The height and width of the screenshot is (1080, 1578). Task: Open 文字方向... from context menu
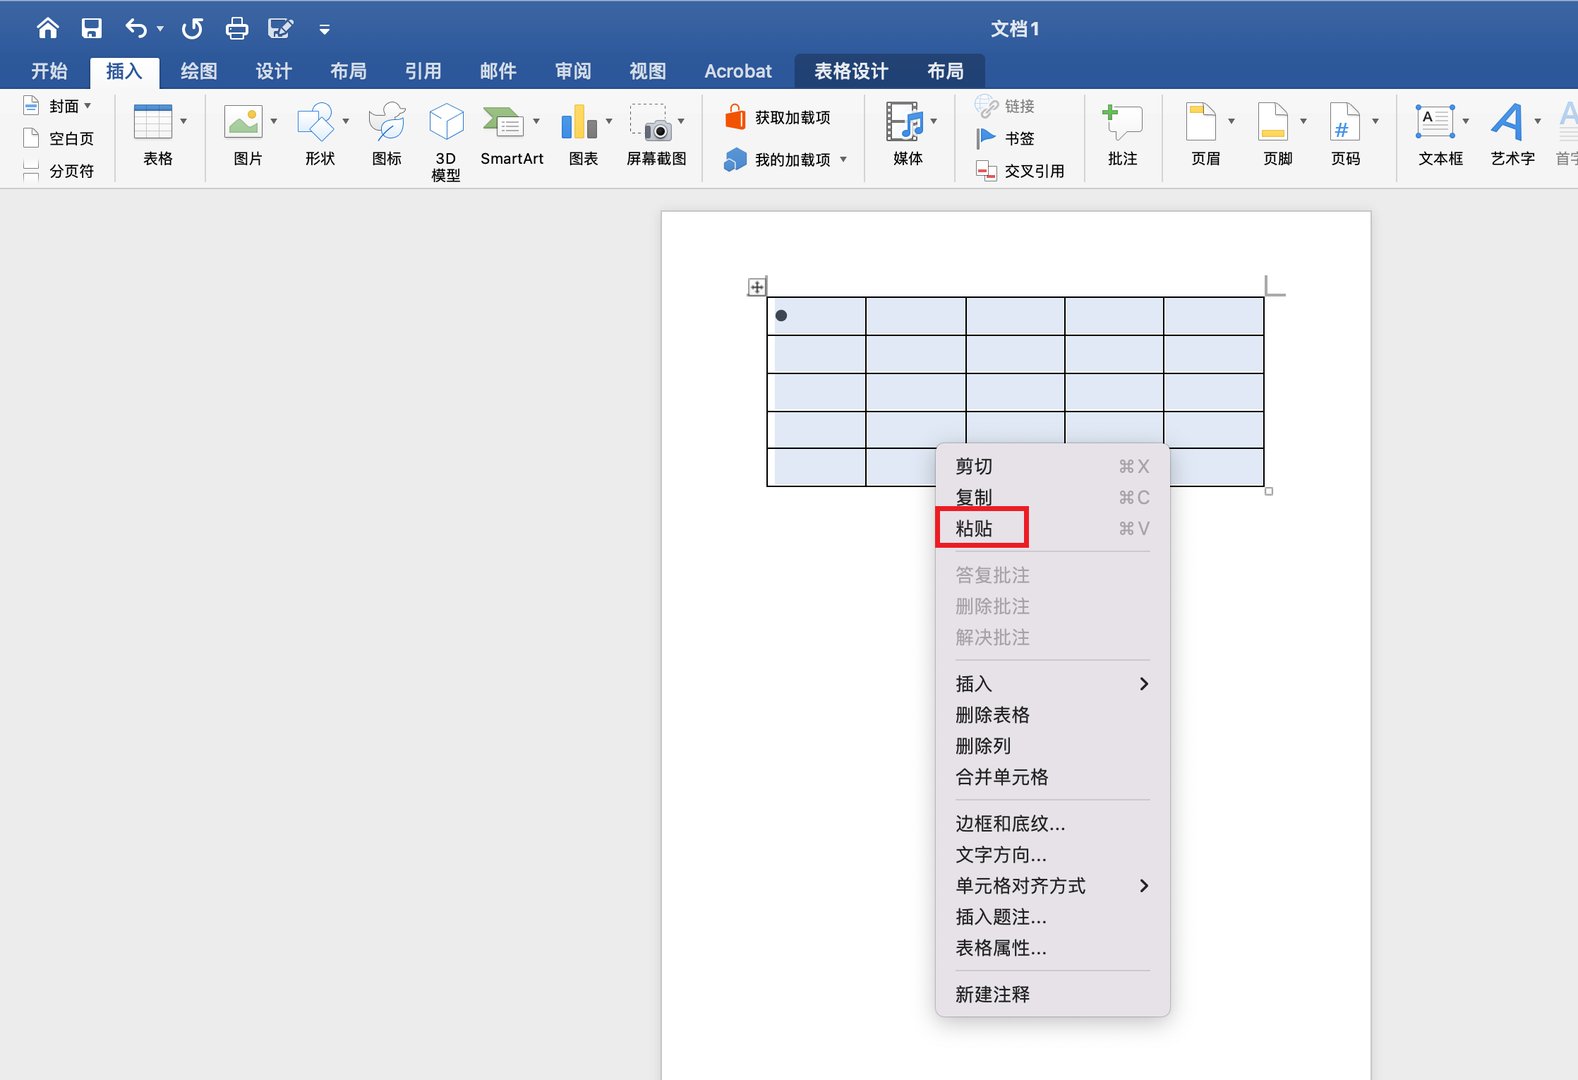pyautogui.click(x=1052, y=855)
